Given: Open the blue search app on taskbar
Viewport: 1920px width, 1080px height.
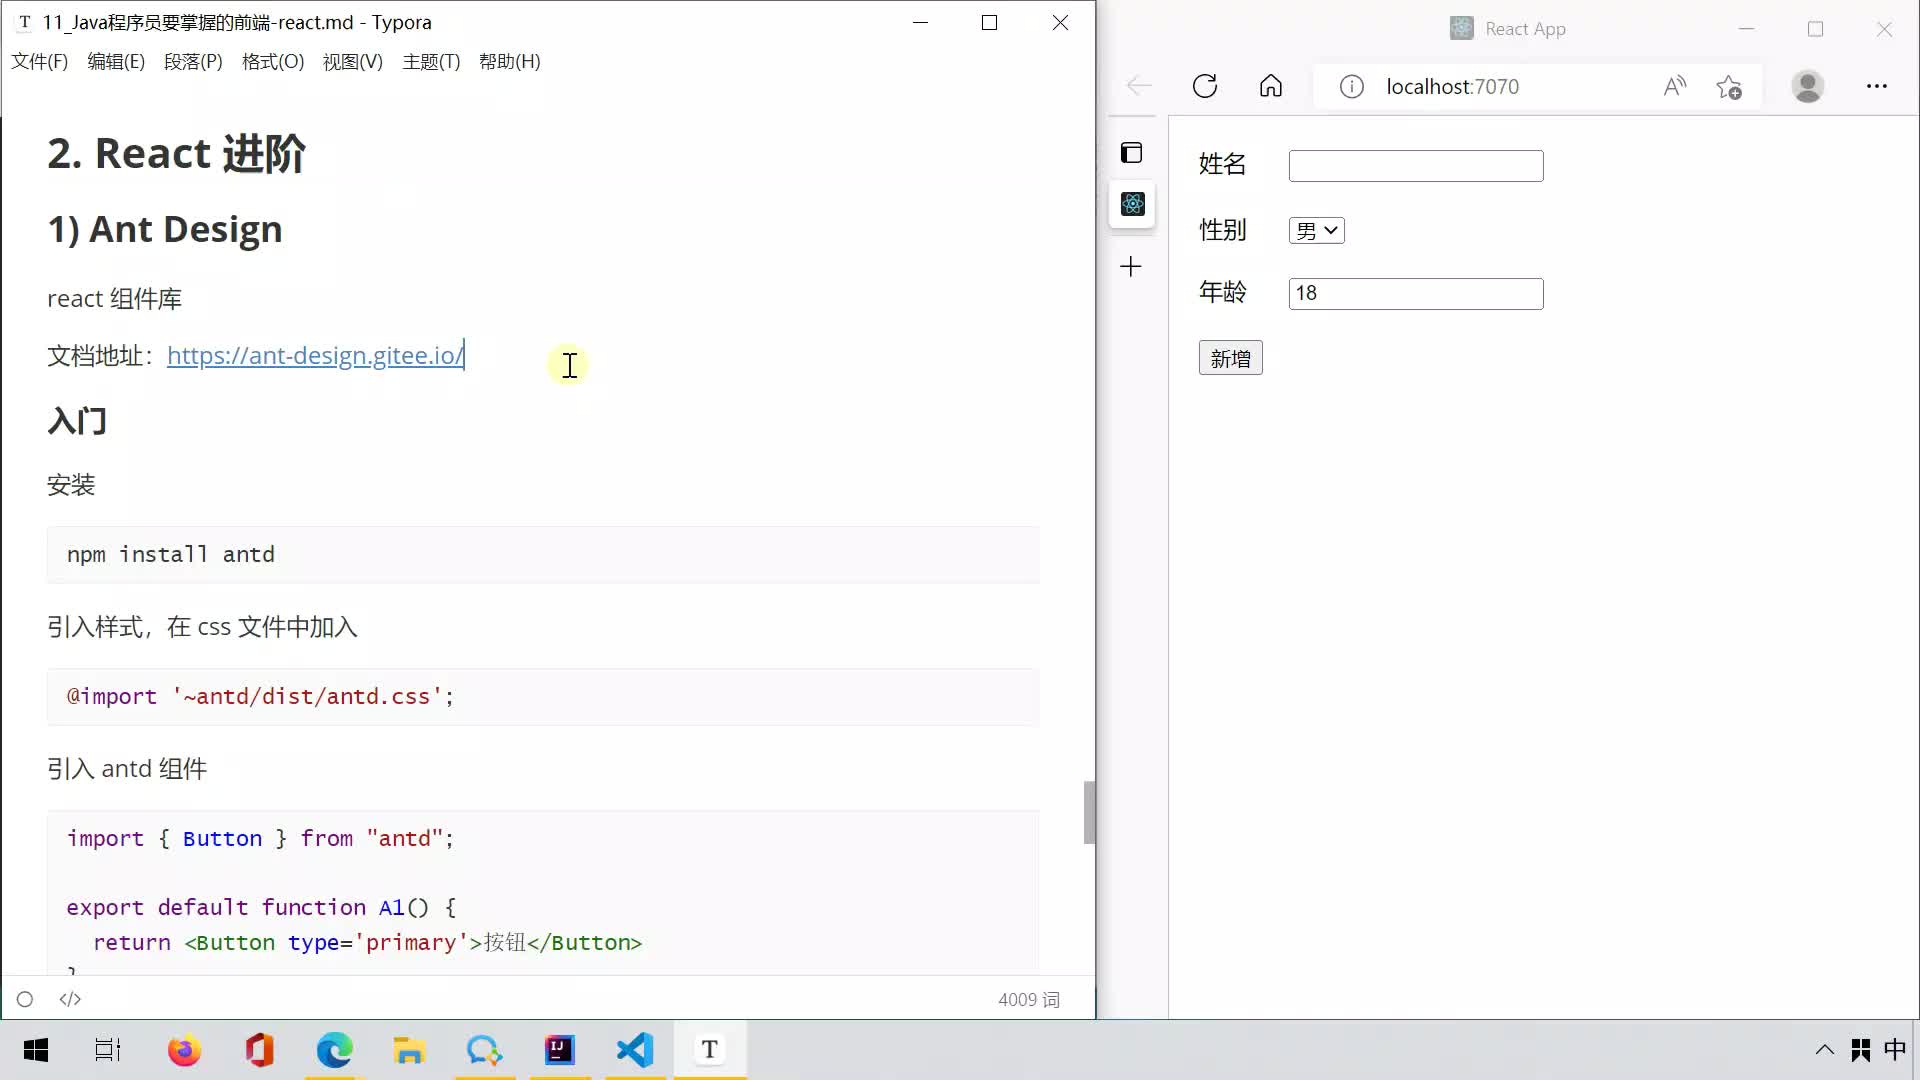Looking at the screenshot, I should (x=484, y=1050).
